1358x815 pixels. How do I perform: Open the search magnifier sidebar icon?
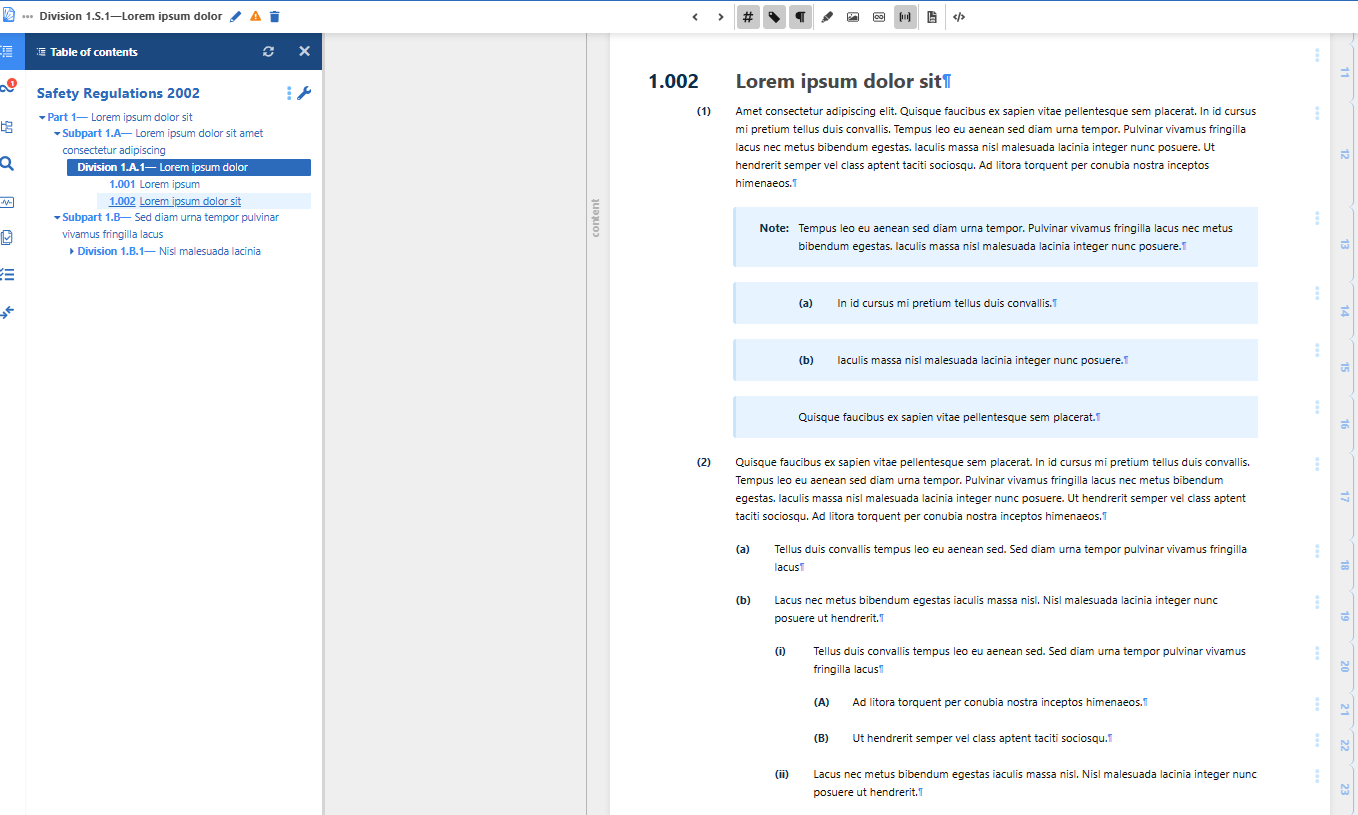7,164
